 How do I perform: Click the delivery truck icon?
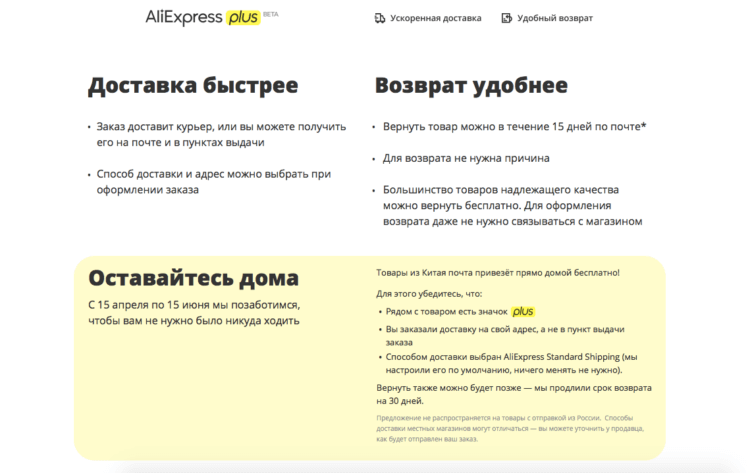(380, 18)
